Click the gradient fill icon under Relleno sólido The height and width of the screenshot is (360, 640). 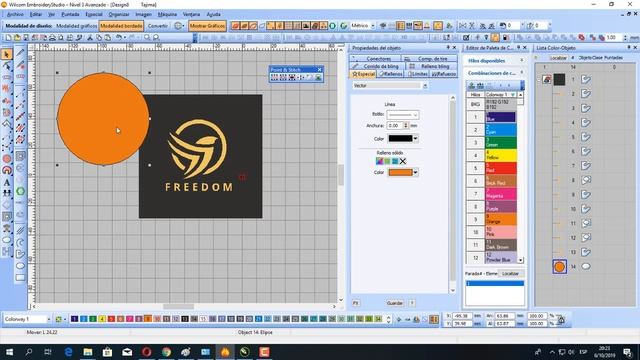point(380,161)
